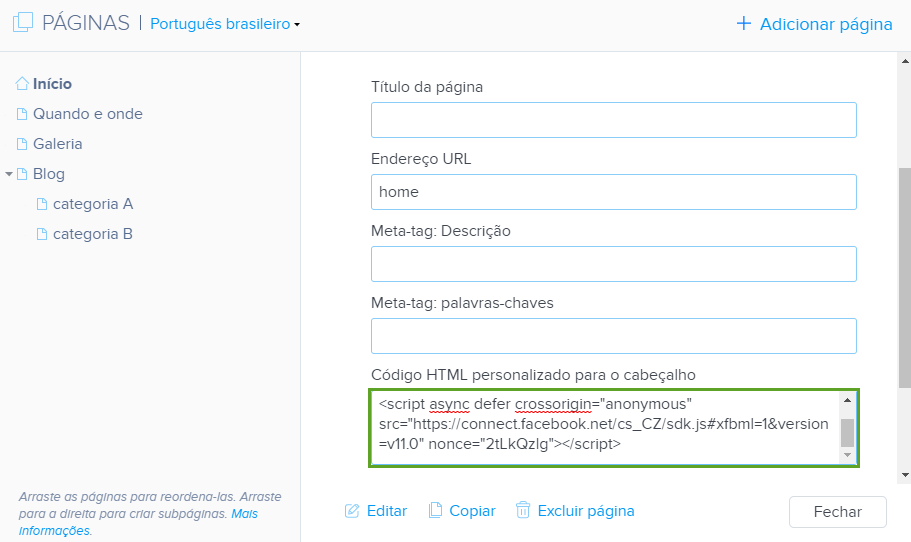Click the Título da página label
This screenshot has width=911, height=542.
tap(427, 87)
